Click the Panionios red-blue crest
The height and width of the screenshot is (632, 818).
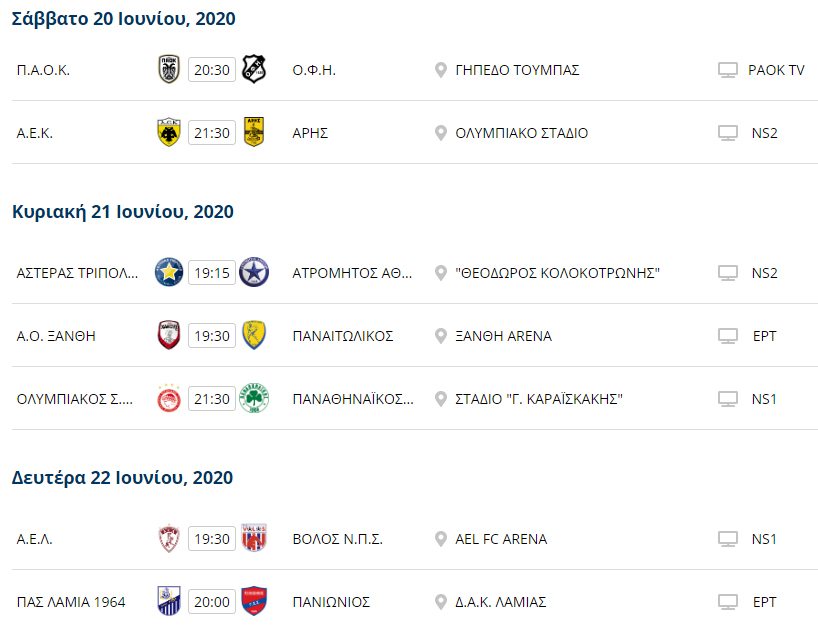(254, 601)
